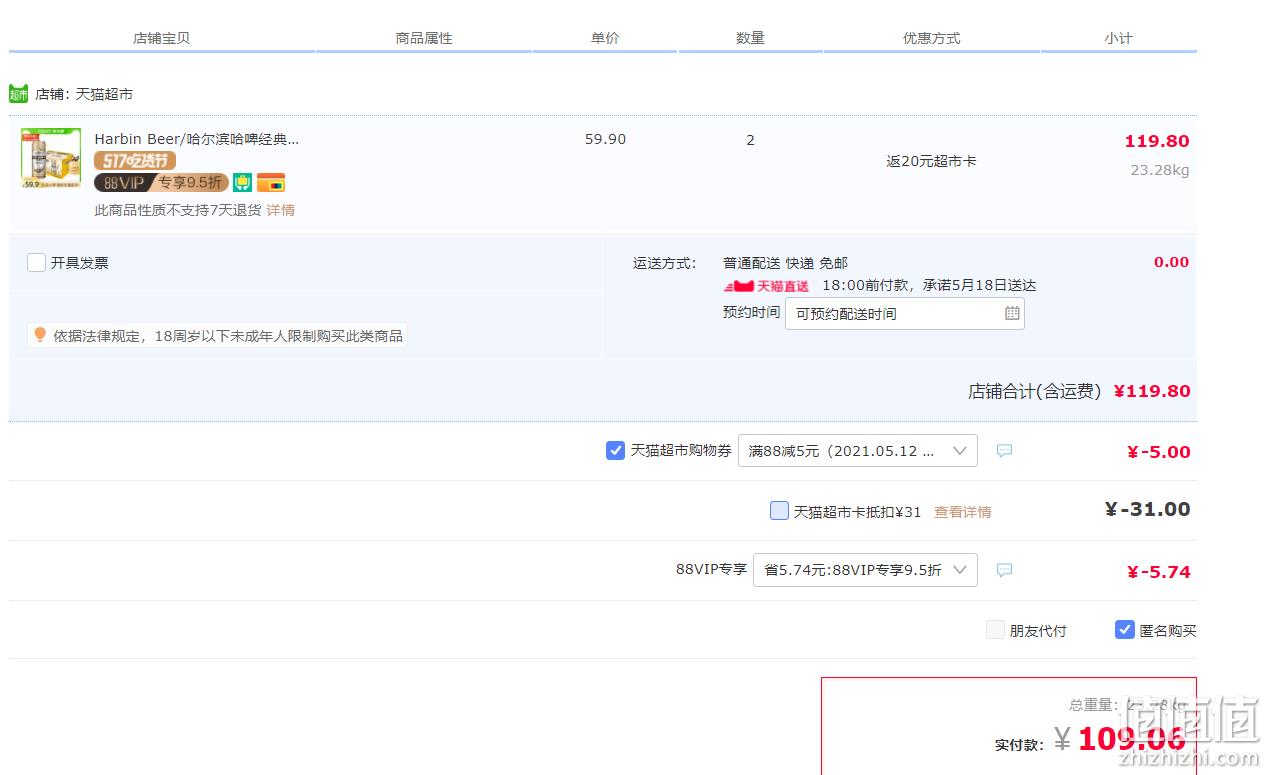1268x775 pixels.
Task: Click the 优惠方式 column header
Action: click(x=931, y=38)
